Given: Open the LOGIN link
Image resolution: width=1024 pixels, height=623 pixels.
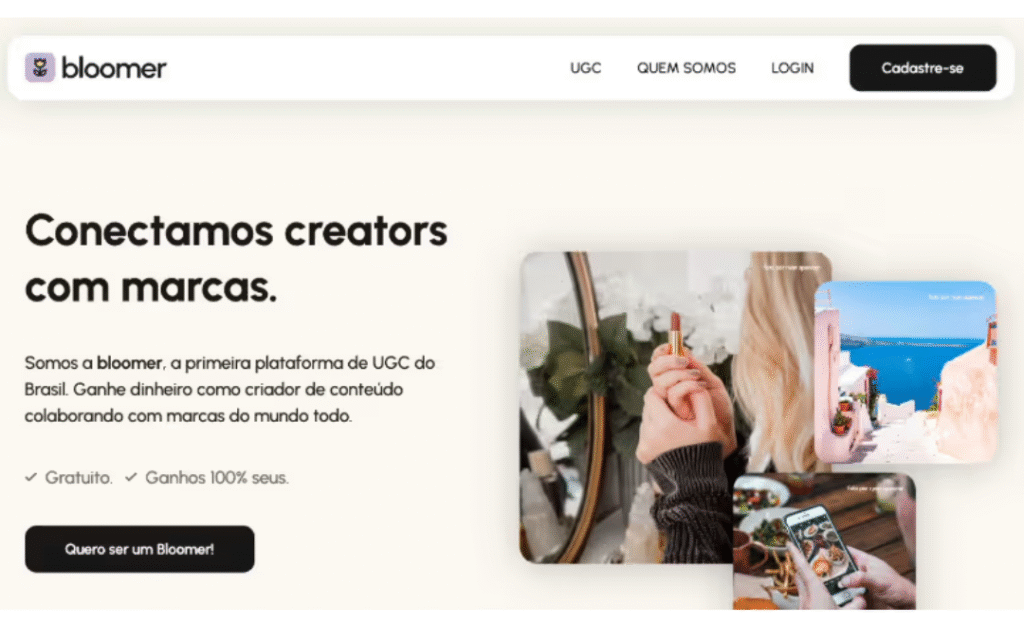Looking at the screenshot, I should click(792, 68).
